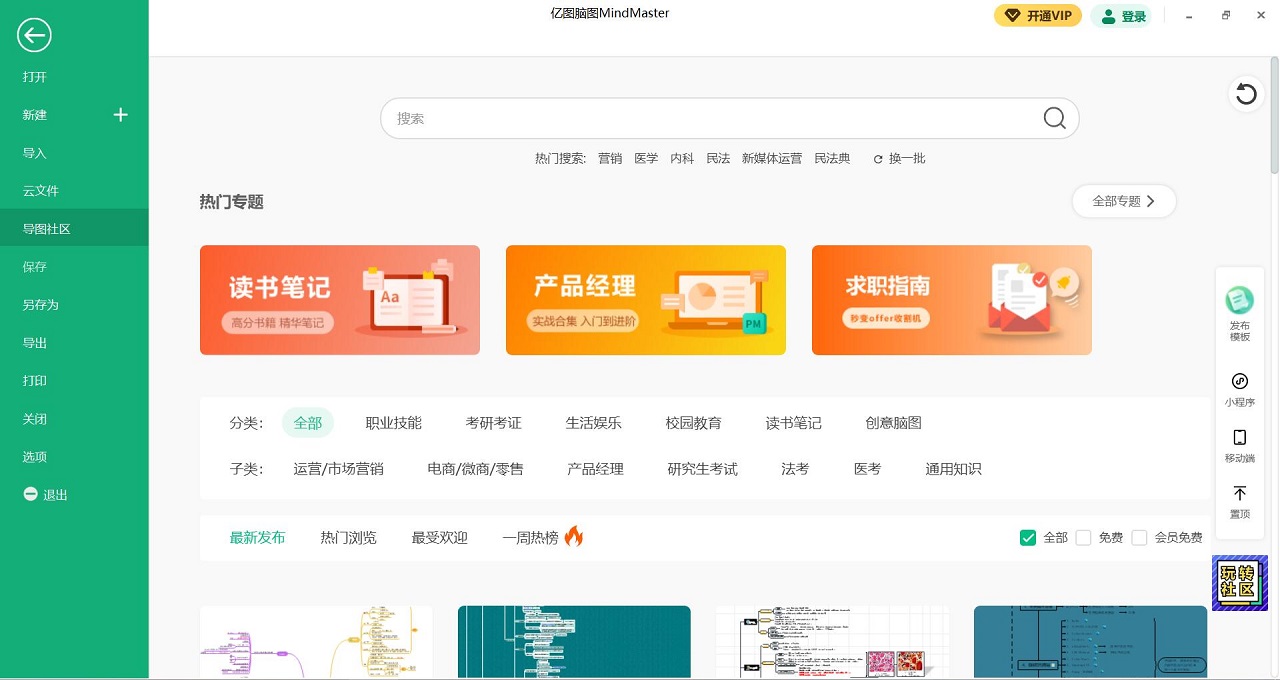Select 产品经理 subcategory filter
The height and width of the screenshot is (680, 1280).
(x=595, y=469)
